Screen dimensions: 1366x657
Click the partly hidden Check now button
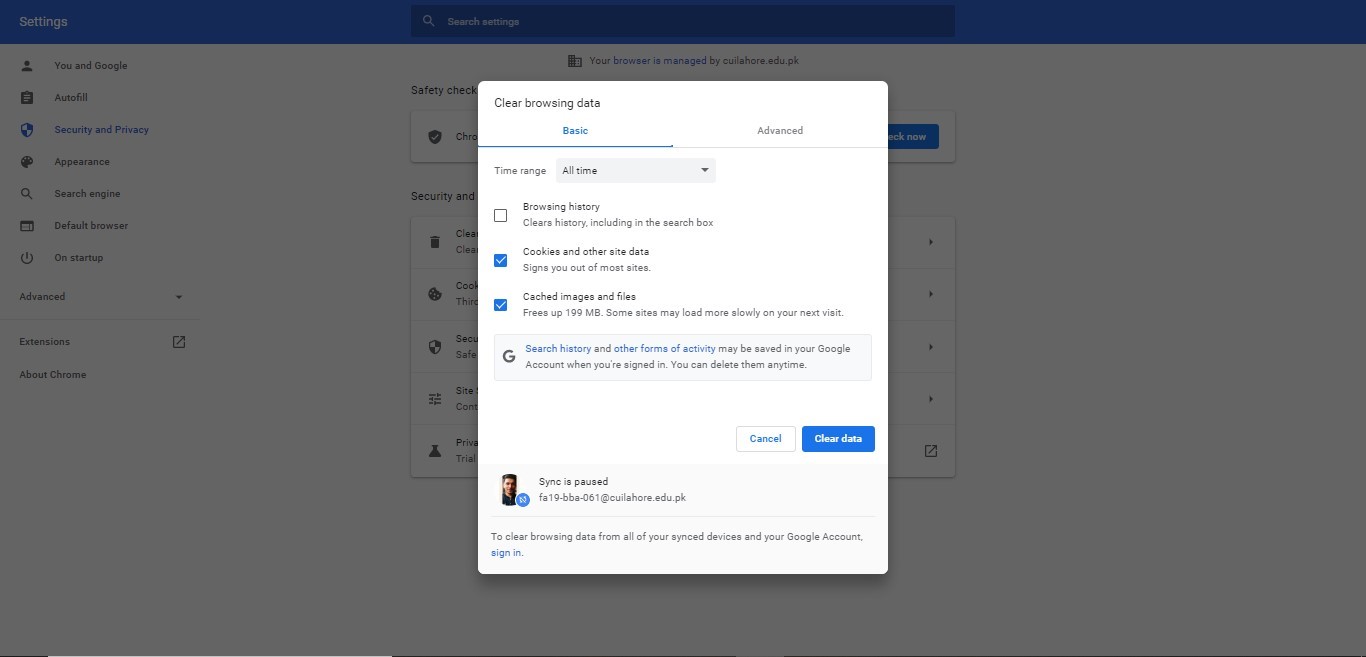pos(913,137)
